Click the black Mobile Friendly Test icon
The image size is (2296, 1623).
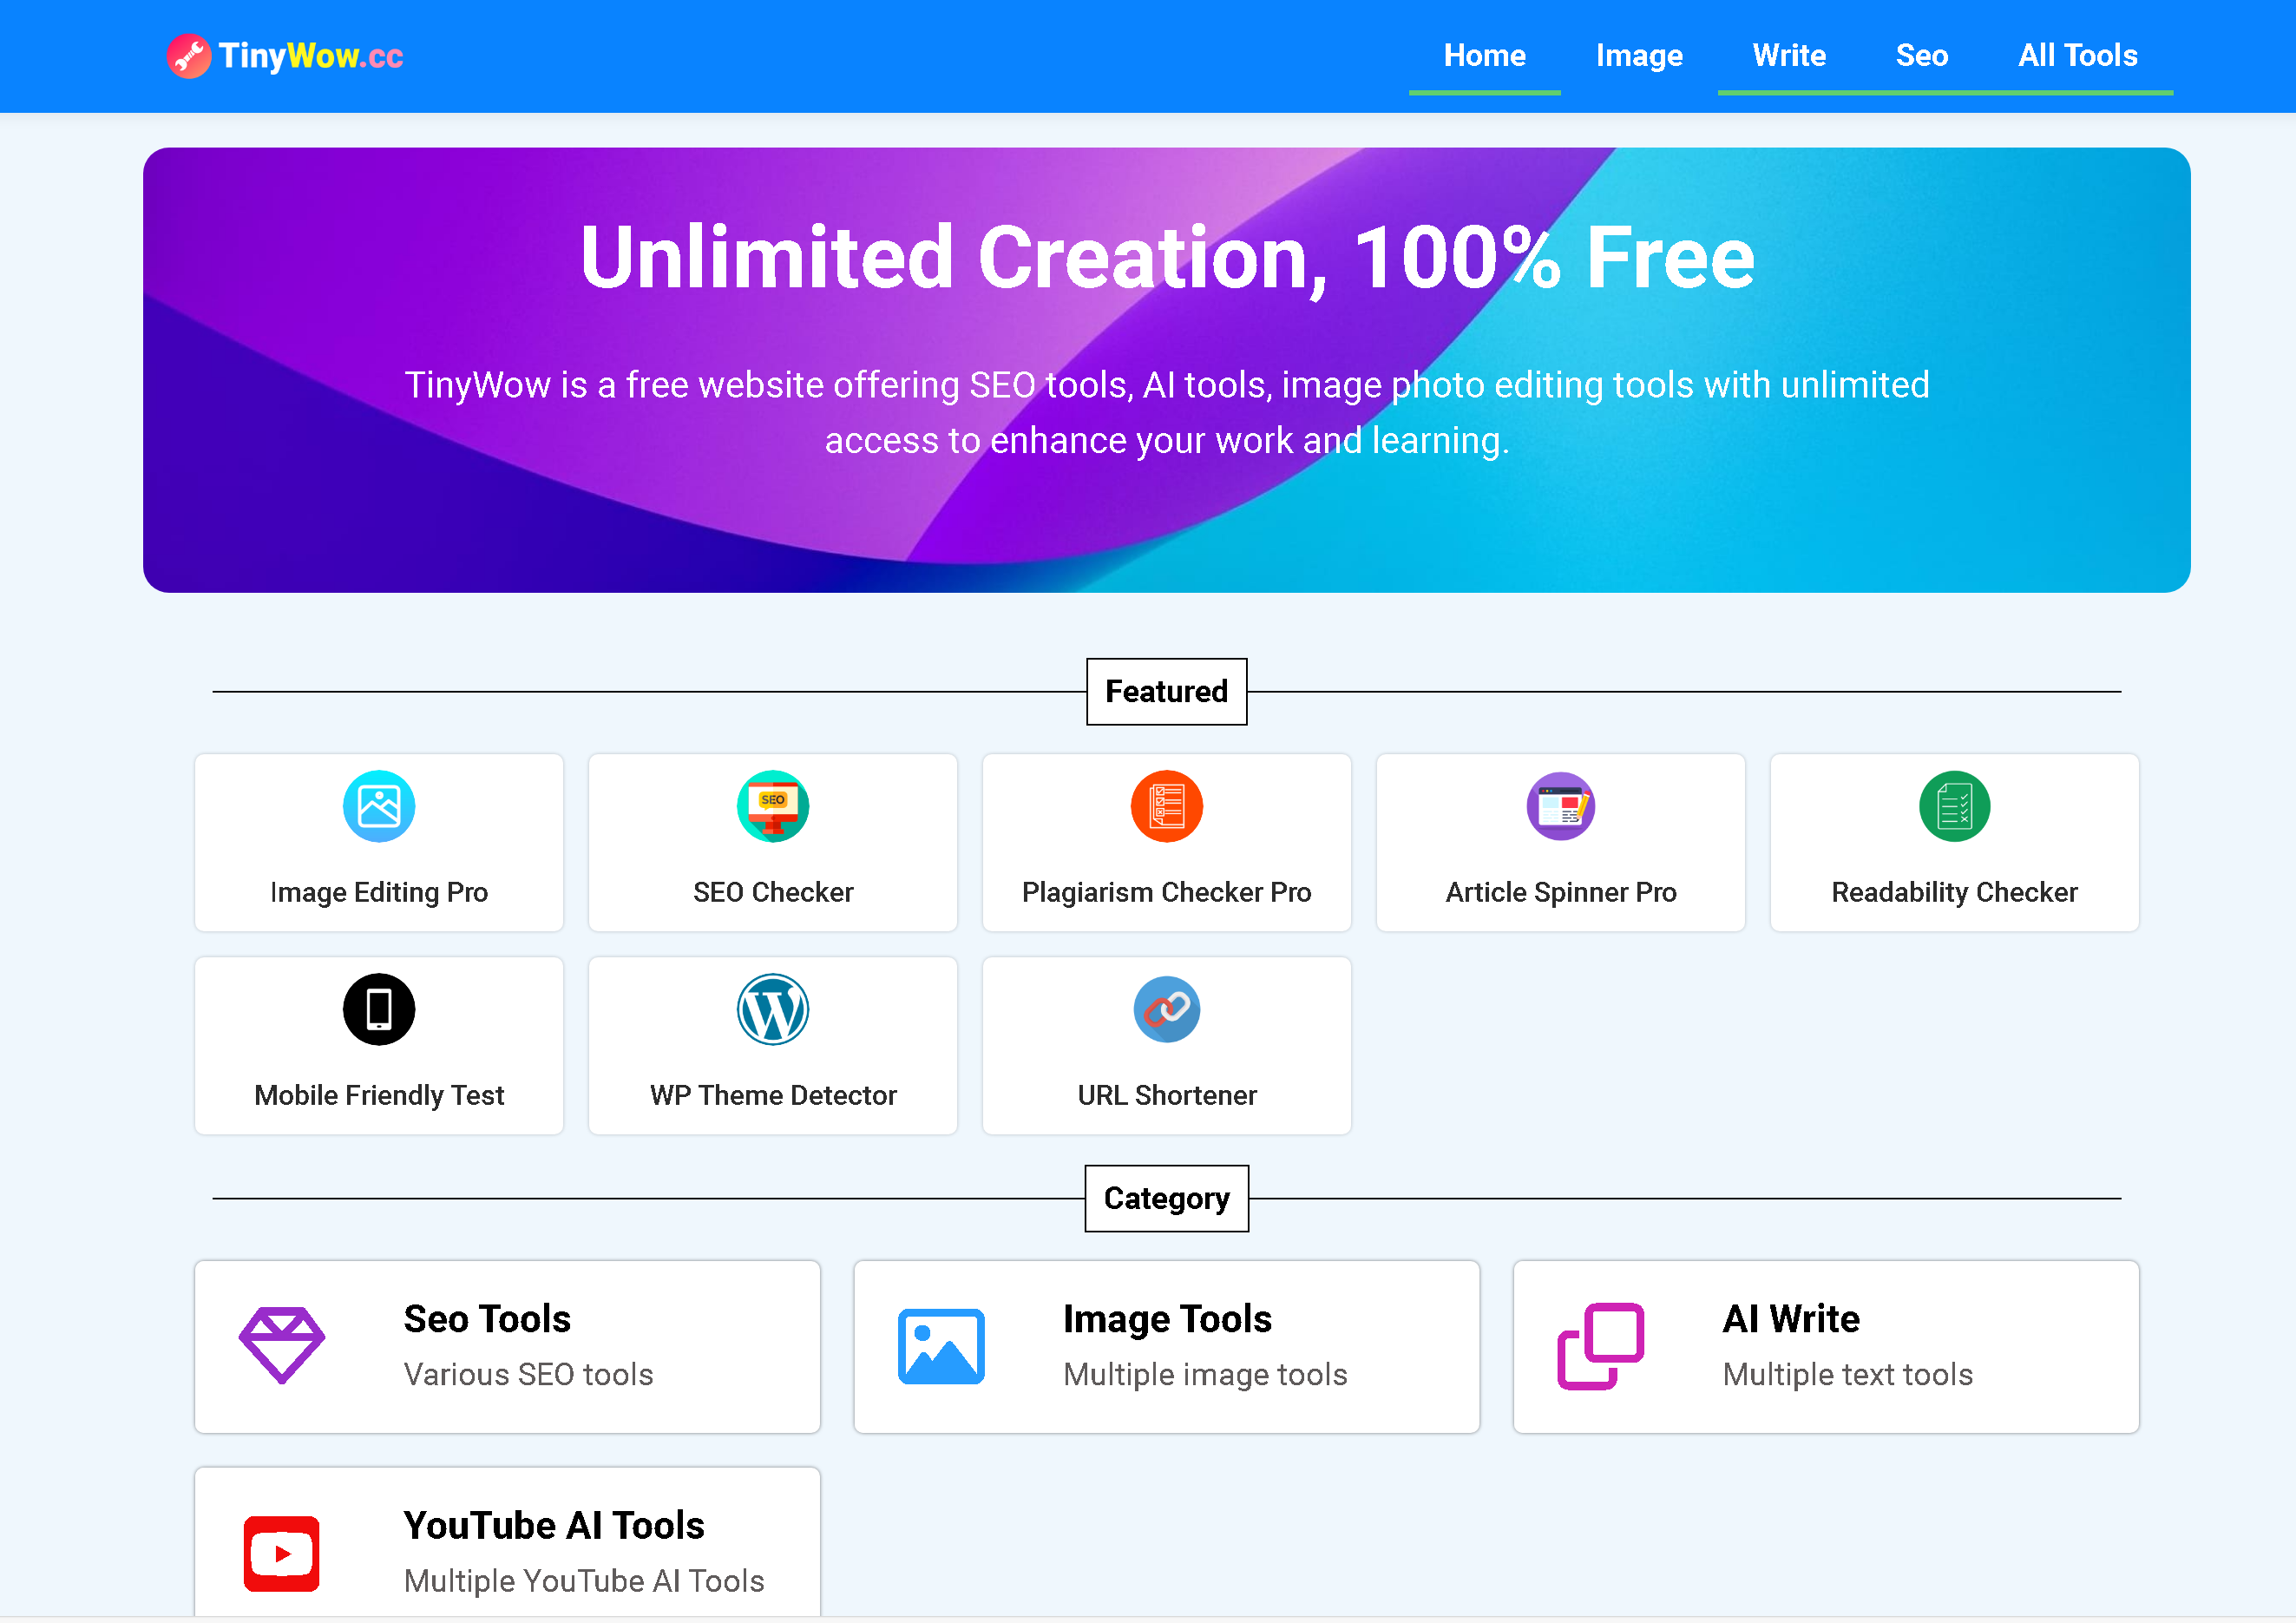coord(379,1009)
